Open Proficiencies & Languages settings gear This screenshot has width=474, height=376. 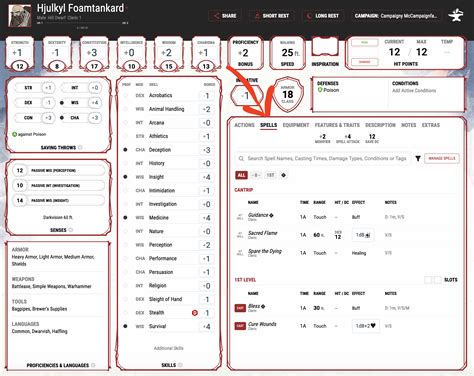pyautogui.click(x=93, y=365)
